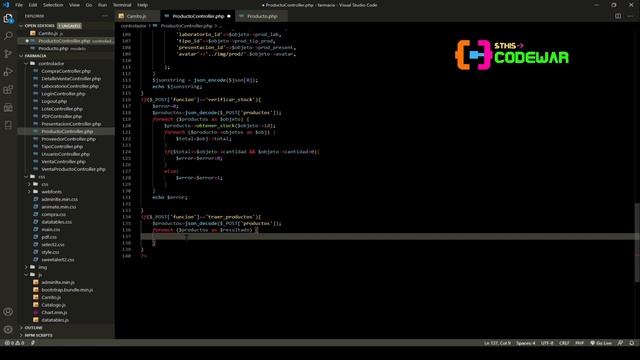Image resolution: width=640 pixels, height=360 pixels.
Task: Switch to the Carrito.js editor tab
Action: tap(138, 16)
